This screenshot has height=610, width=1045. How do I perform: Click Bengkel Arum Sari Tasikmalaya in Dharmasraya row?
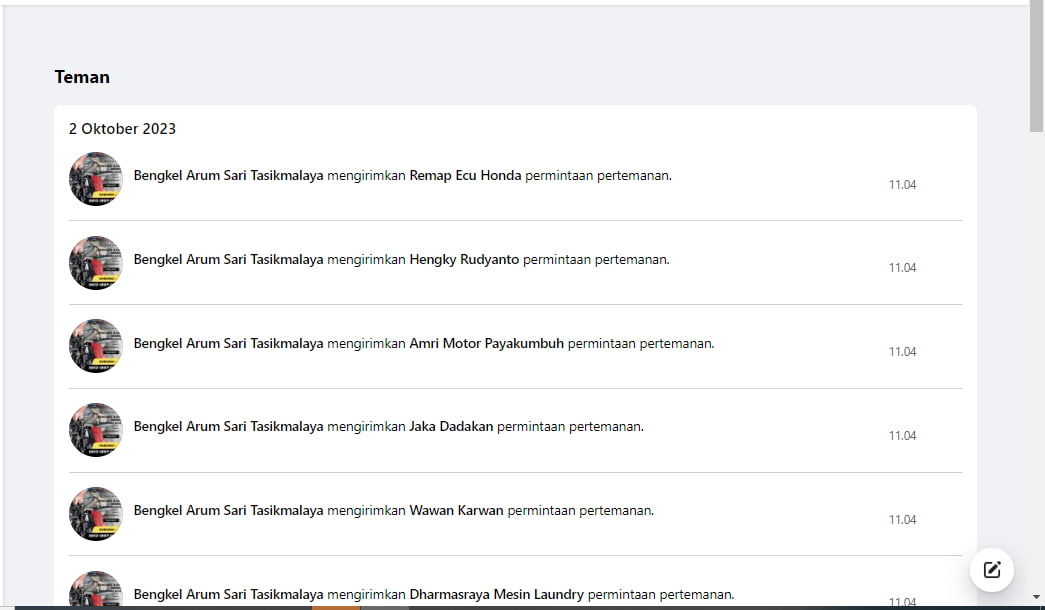pyautogui.click(x=229, y=594)
